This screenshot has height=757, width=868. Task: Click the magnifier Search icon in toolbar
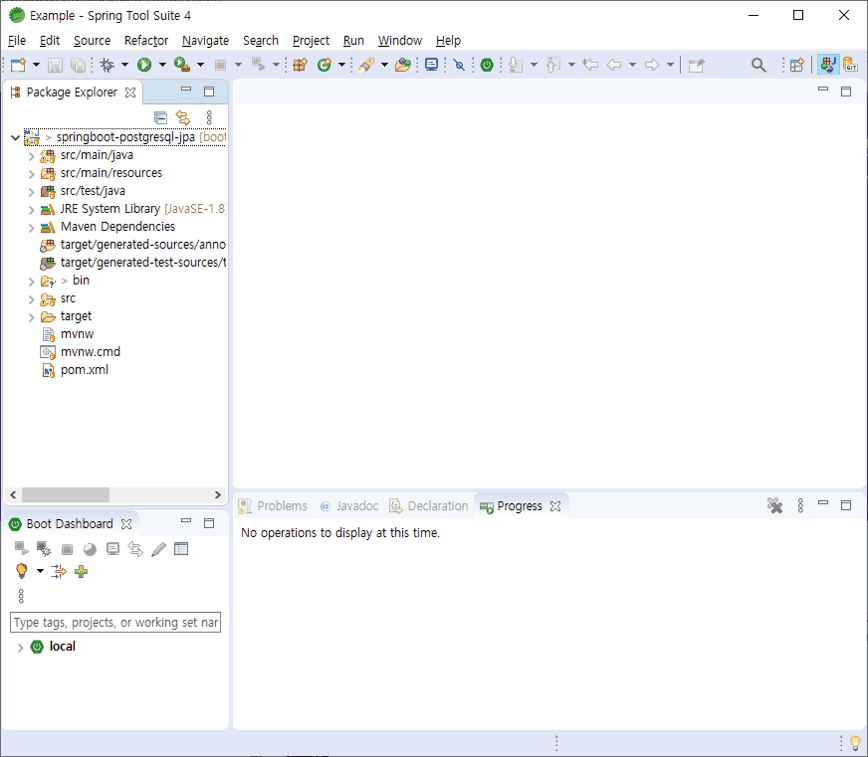coord(758,65)
